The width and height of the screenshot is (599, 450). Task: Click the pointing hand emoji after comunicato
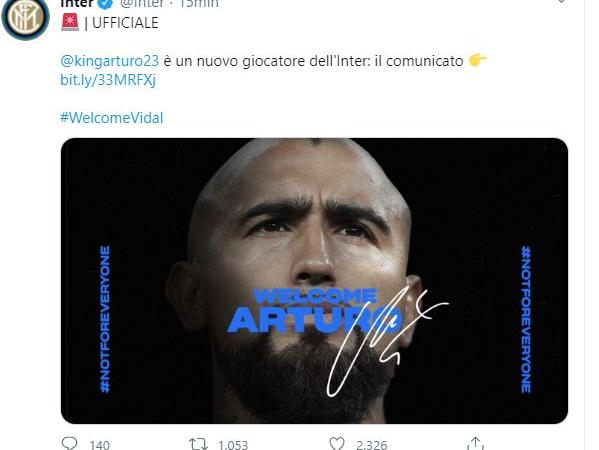[478, 60]
